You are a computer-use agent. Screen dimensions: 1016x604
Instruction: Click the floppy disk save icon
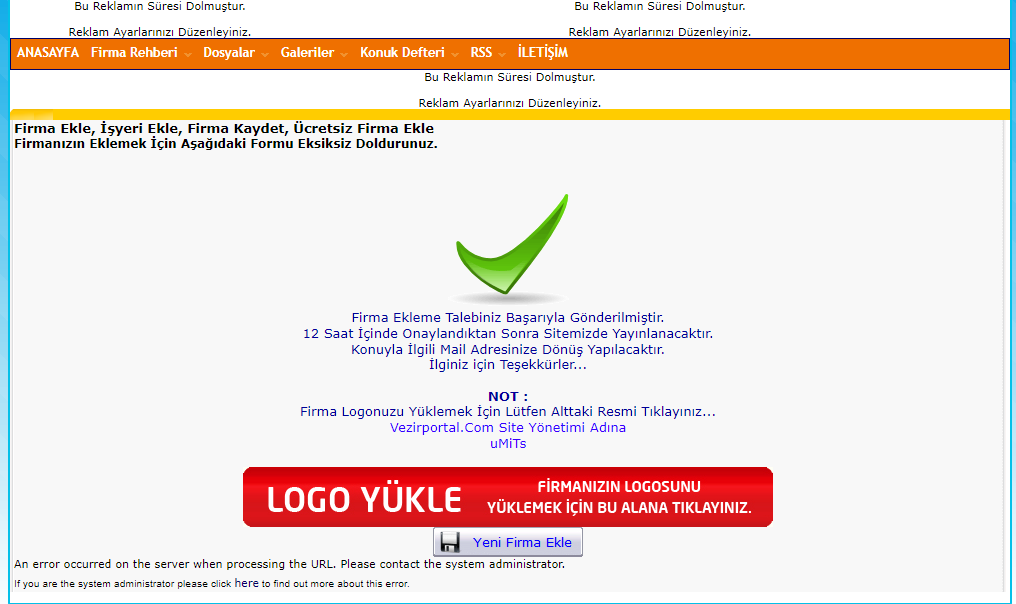click(450, 543)
